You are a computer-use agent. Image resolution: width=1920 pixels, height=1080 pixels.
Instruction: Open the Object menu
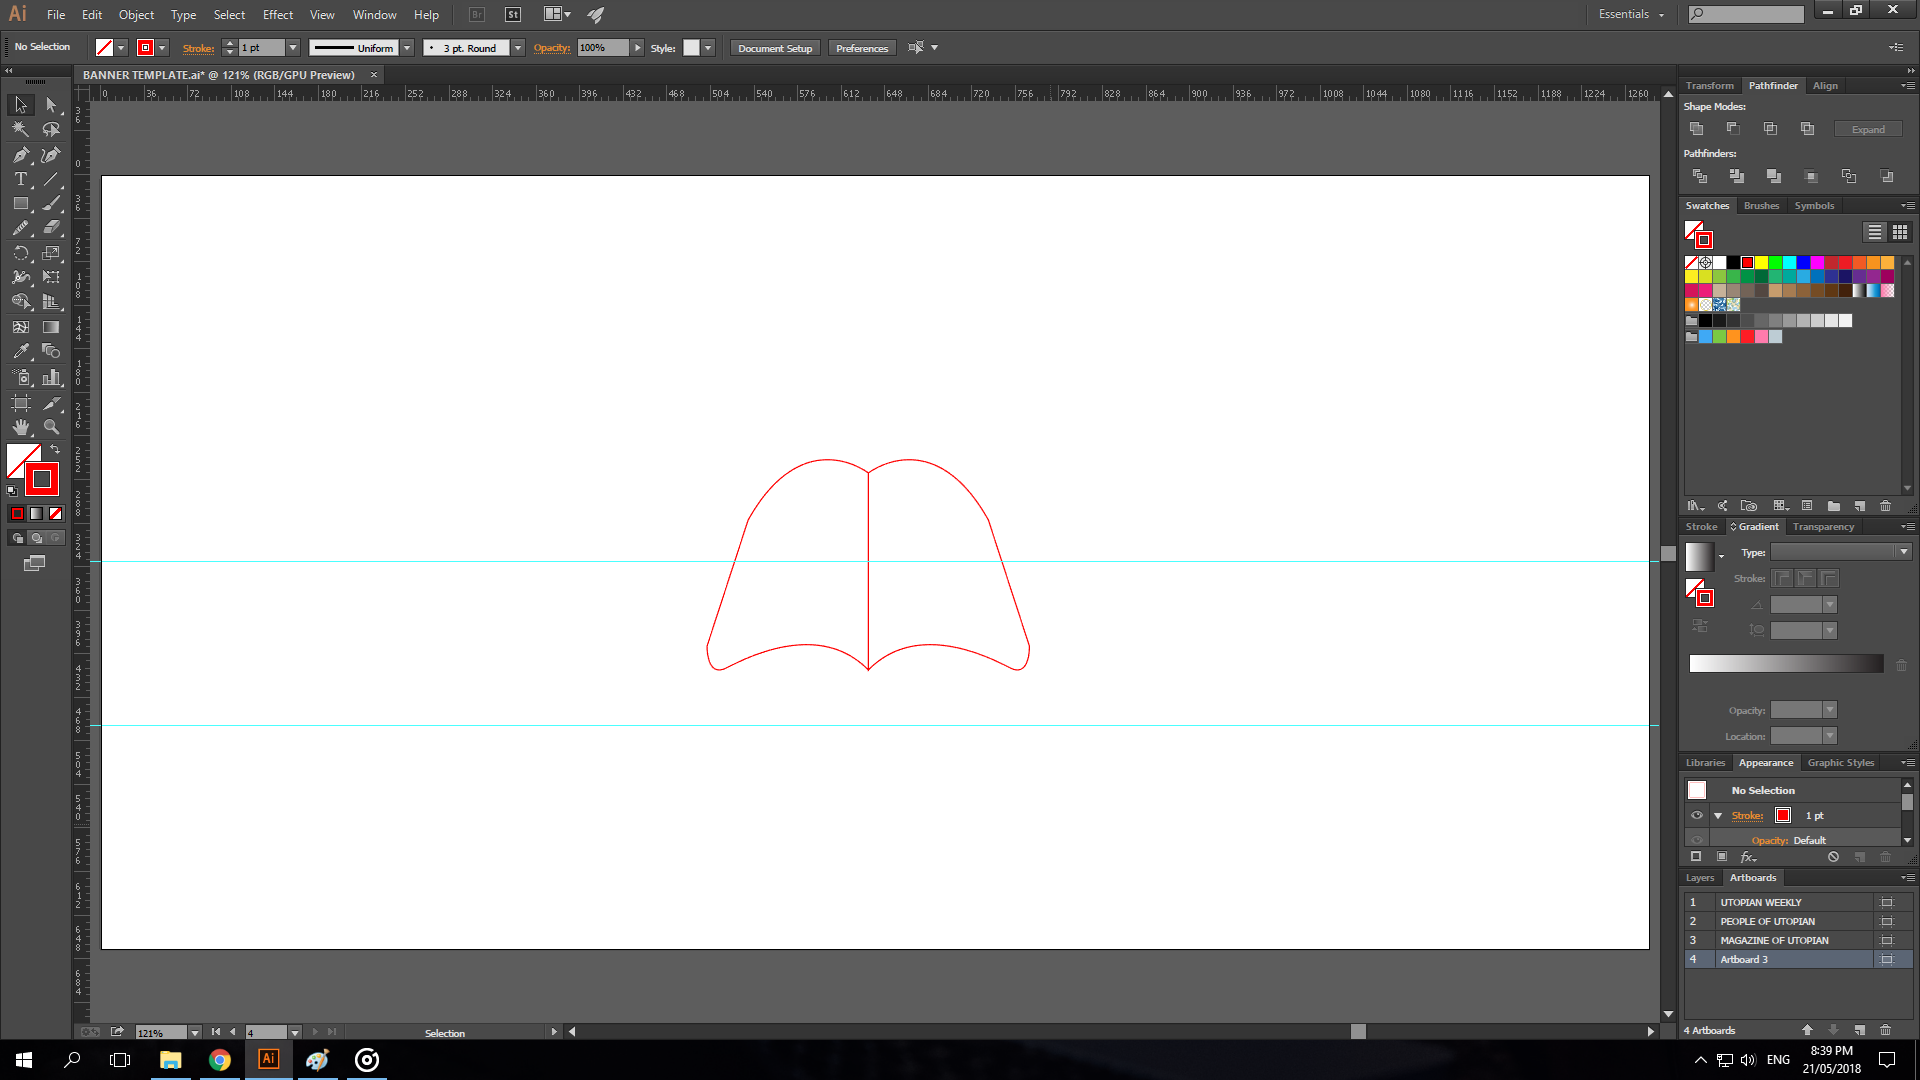point(136,15)
